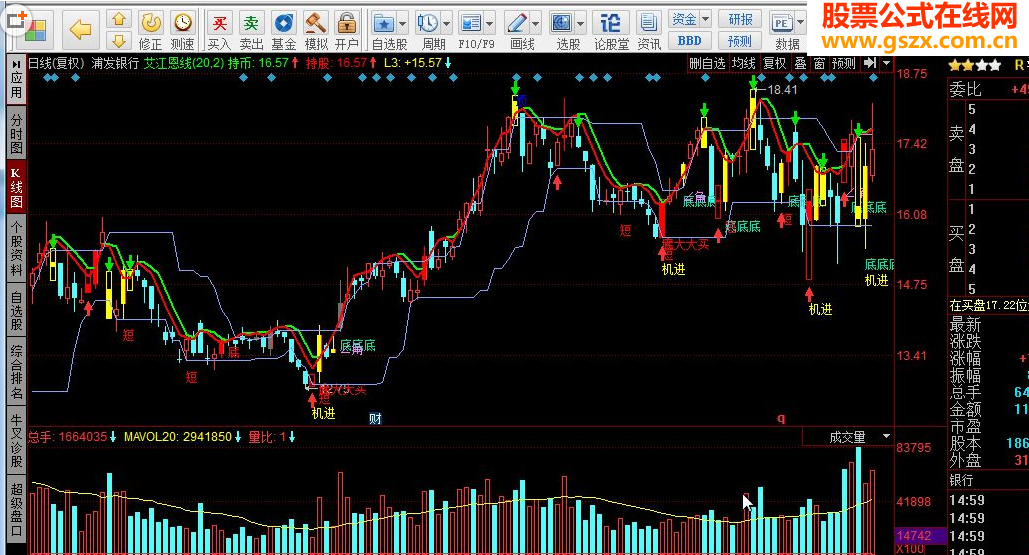Click the jump-to-end arrow above chart

870,63
